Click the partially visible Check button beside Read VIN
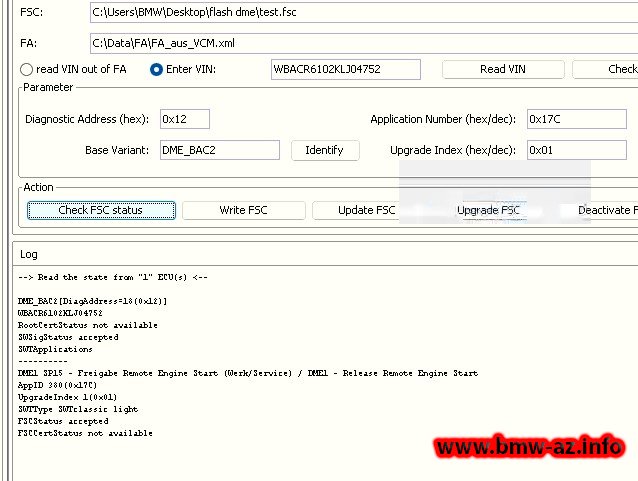The height and width of the screenshot is (481, 638). click(x=608, y=69)
